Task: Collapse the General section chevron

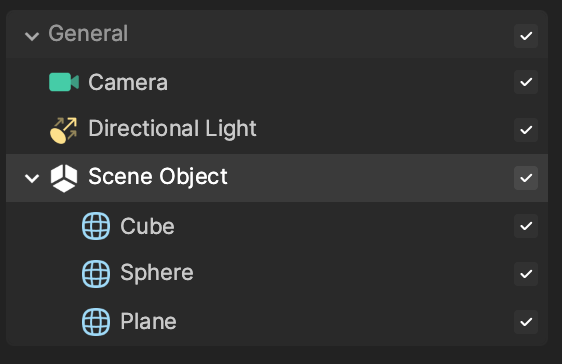Action: tap(32, 36)
